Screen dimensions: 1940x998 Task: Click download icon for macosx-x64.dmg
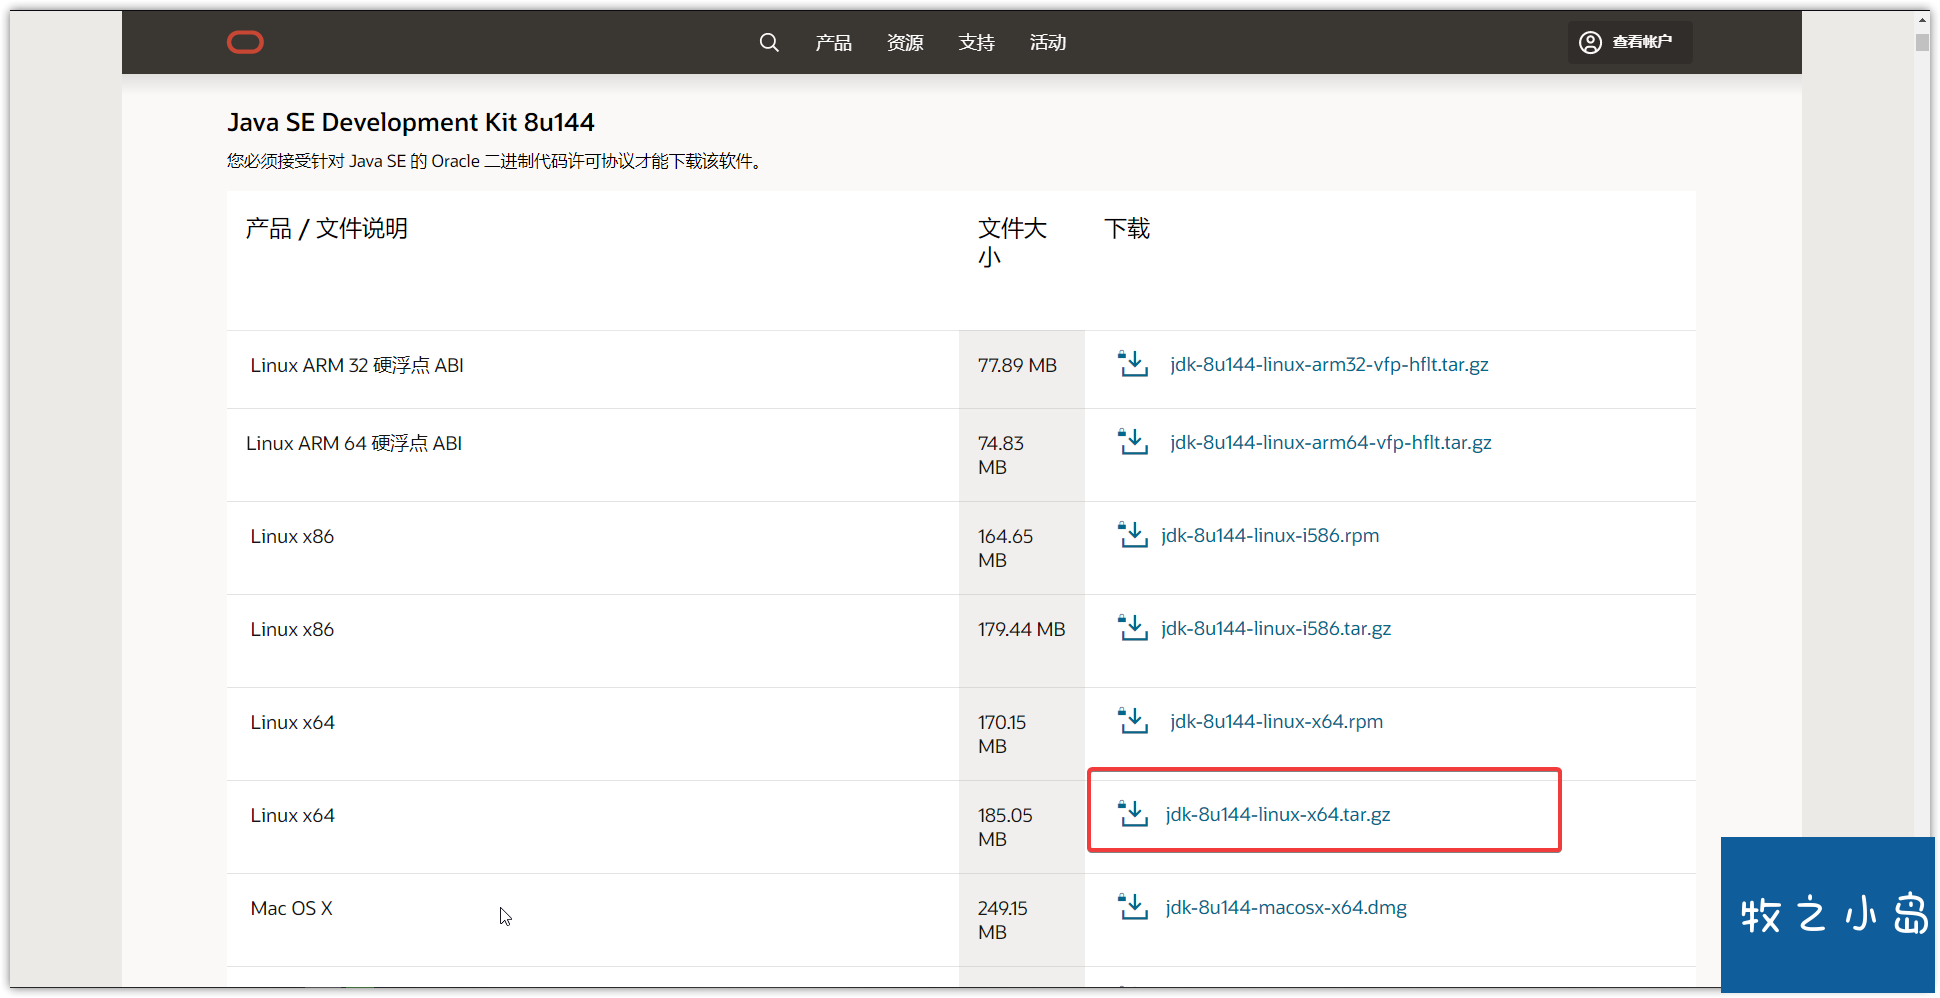point(1133,907)
